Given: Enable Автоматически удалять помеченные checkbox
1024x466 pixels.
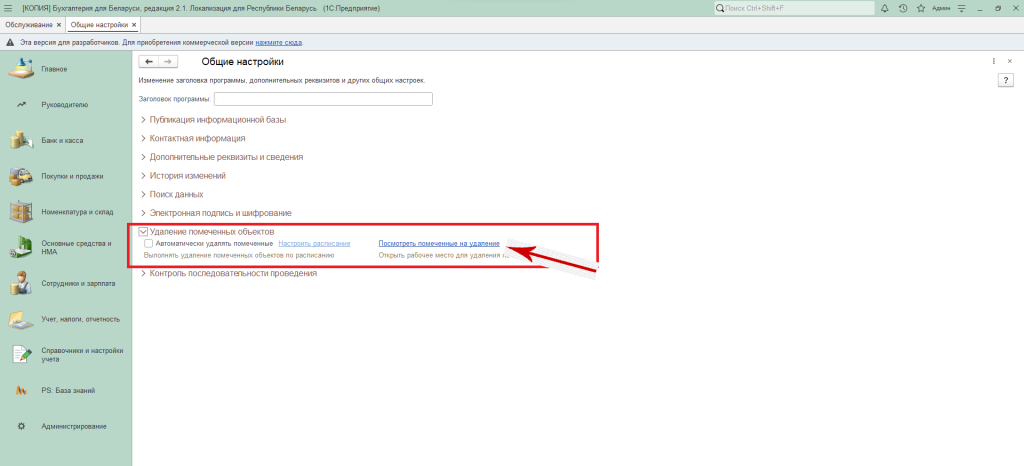Looking at the screenshot, I should pyautogui.click(x=149, y=243).
